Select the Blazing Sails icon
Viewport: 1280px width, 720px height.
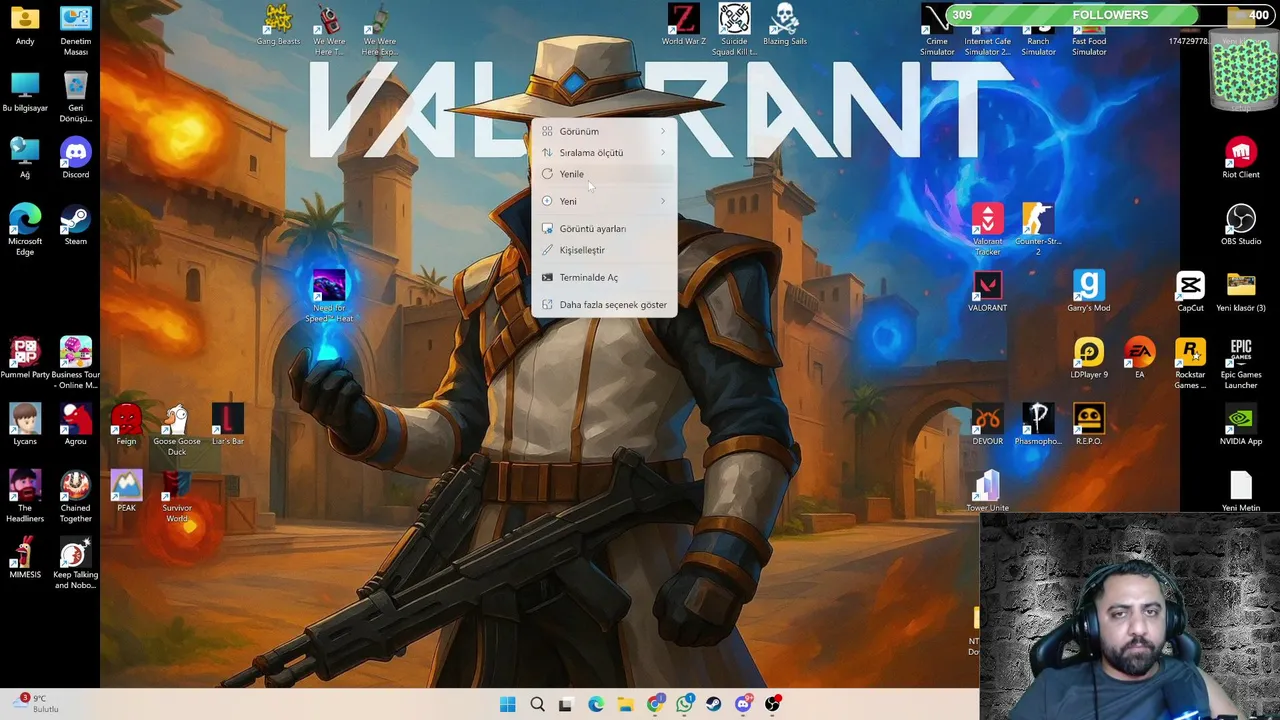pos(785,25)
